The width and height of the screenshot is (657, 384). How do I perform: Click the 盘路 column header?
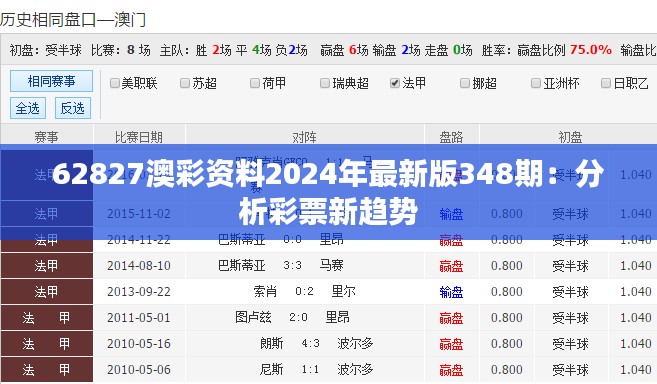tap(451, 137)
